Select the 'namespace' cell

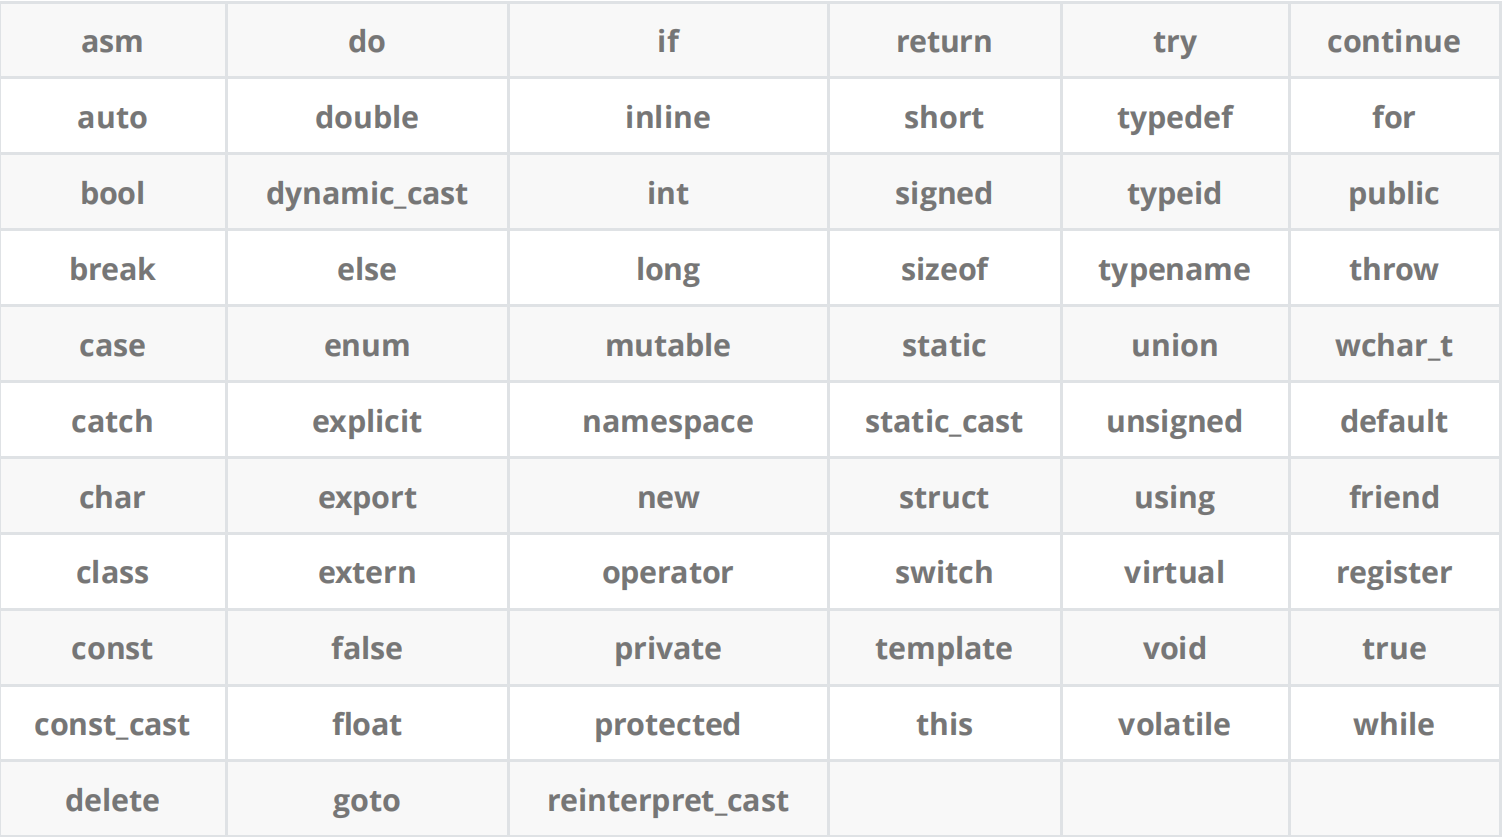pos(668,421)
